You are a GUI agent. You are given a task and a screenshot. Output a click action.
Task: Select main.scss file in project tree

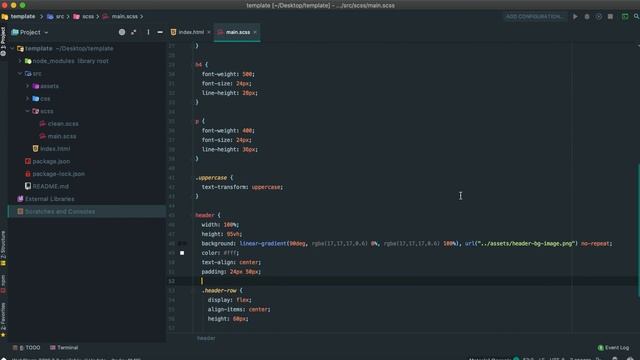pyautogui.click(x=58, y=136)
